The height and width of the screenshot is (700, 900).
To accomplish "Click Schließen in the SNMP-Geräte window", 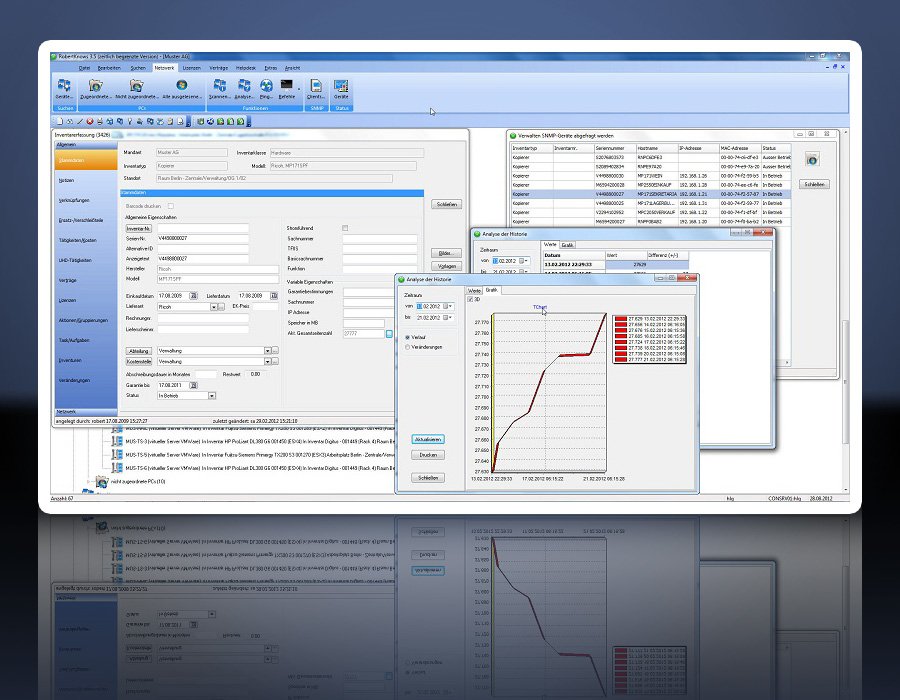I will (814, 185).
